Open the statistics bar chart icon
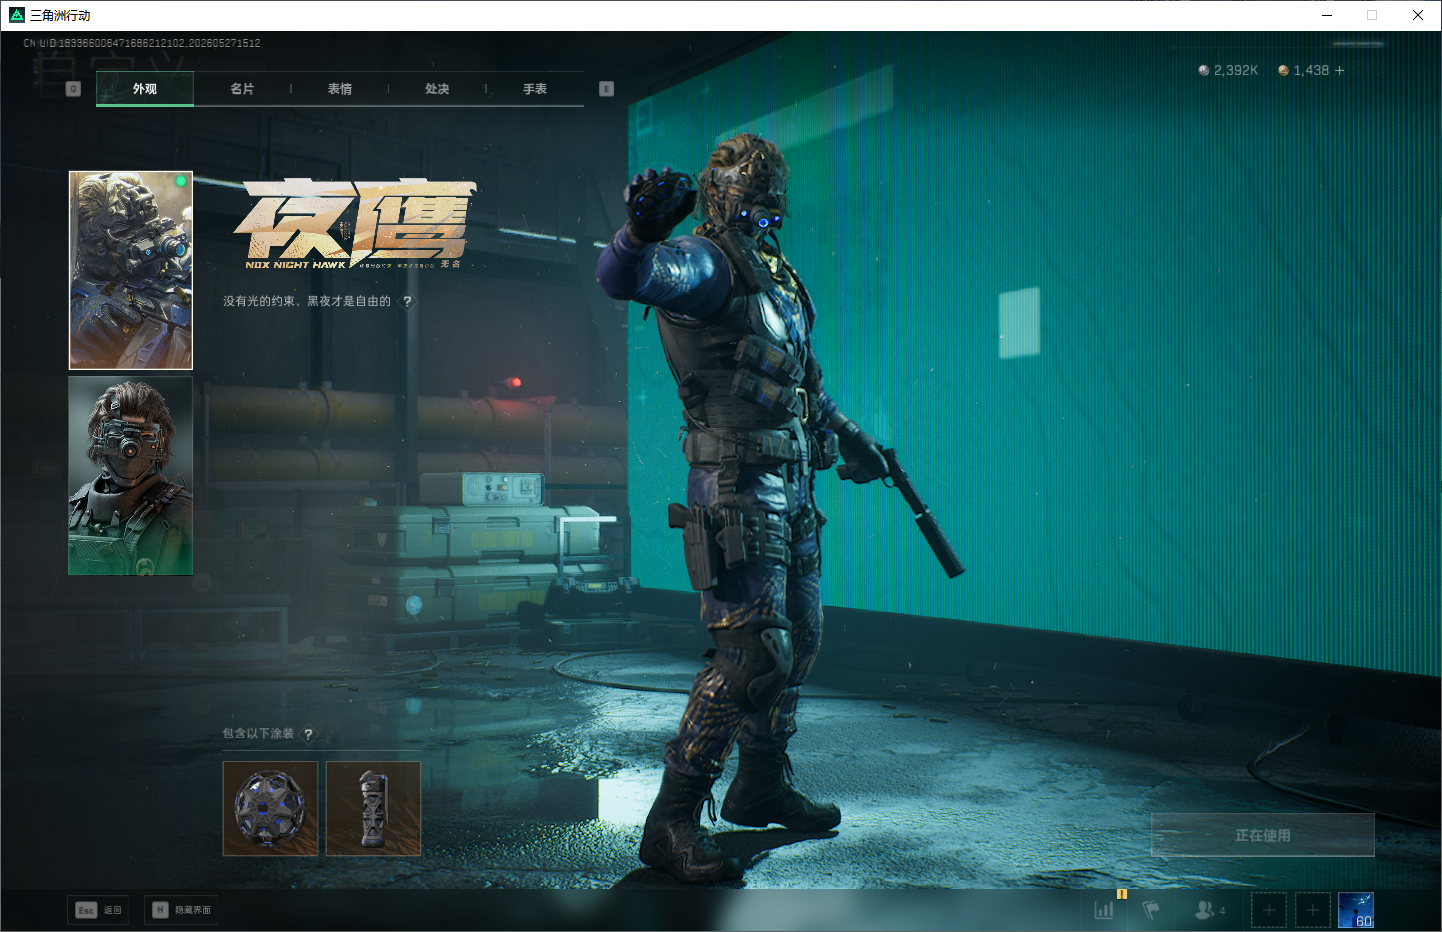 [x=1104, y=910]
